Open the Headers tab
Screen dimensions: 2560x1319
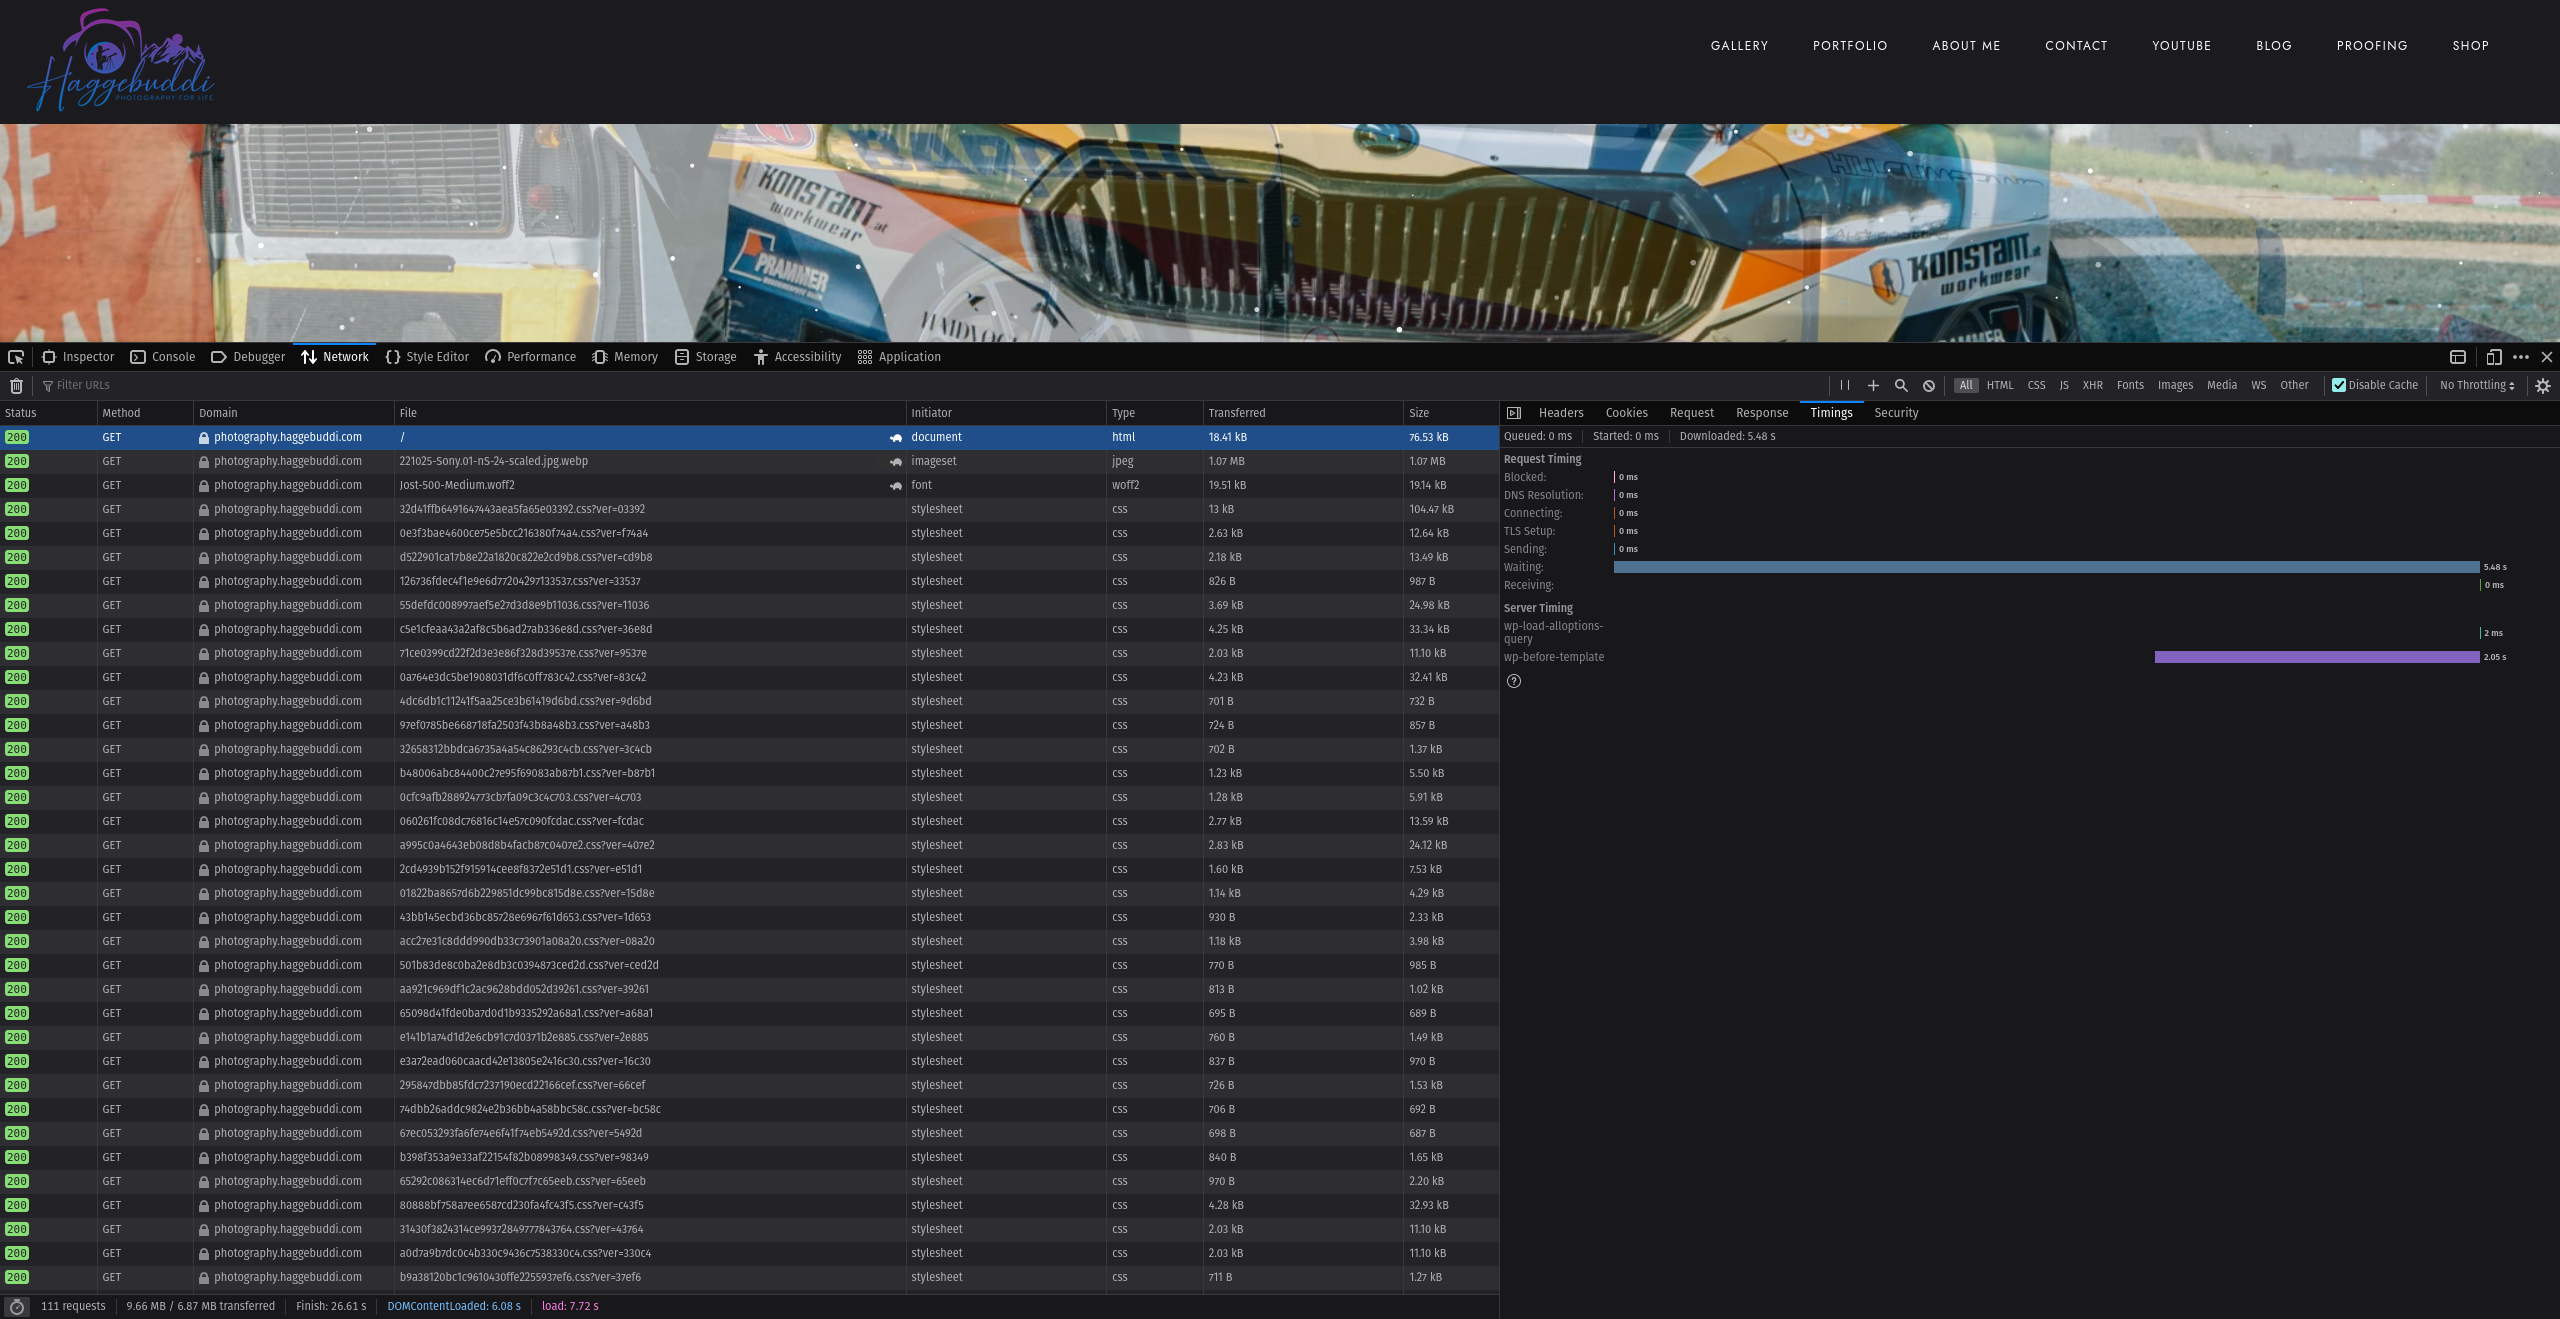(x=1561, y=413)
